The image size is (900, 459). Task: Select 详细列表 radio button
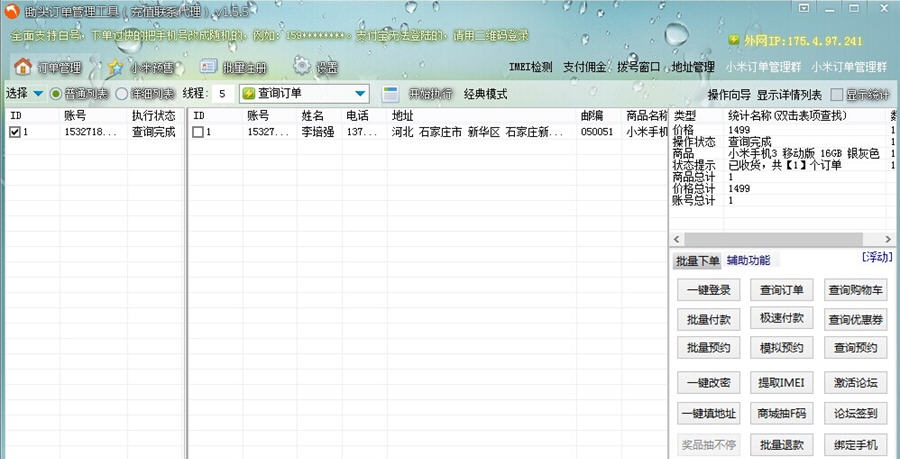click(145, 94)
